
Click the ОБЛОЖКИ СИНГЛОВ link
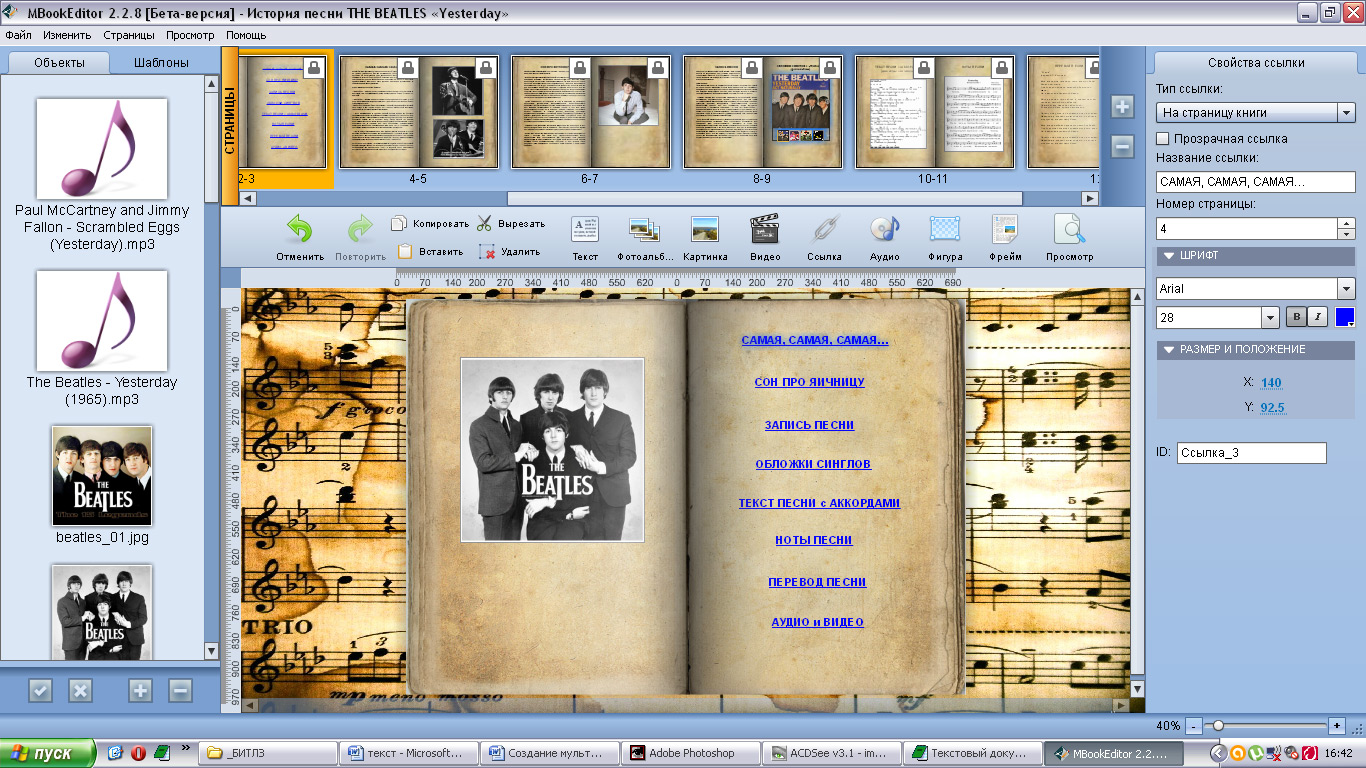pos(813,464)
